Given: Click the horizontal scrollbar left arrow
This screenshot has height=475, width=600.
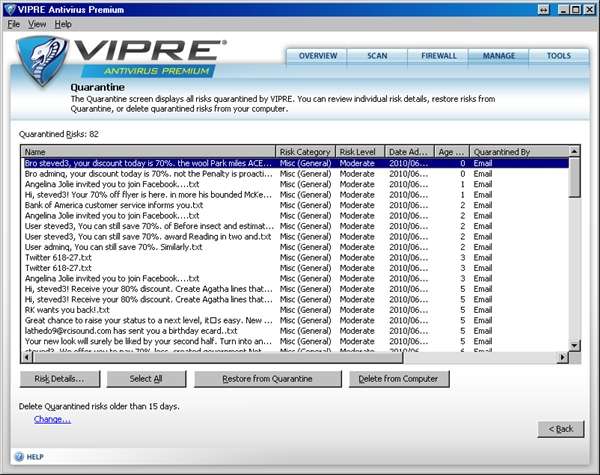Looking at the screenshot, I should tap(27, 357).
